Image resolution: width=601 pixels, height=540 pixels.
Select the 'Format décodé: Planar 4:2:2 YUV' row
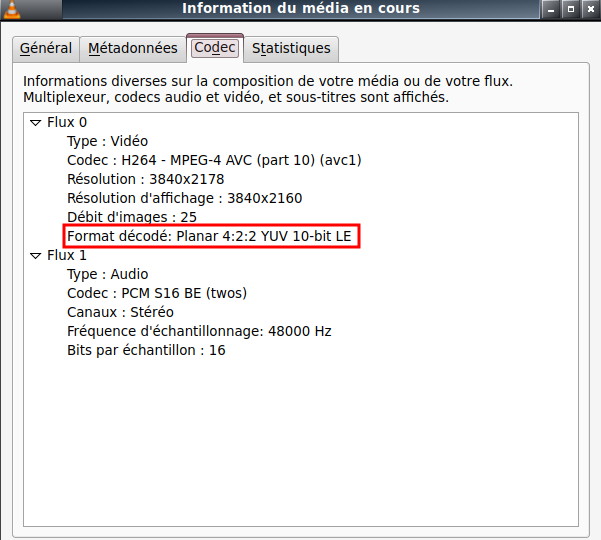coord(209,236)
